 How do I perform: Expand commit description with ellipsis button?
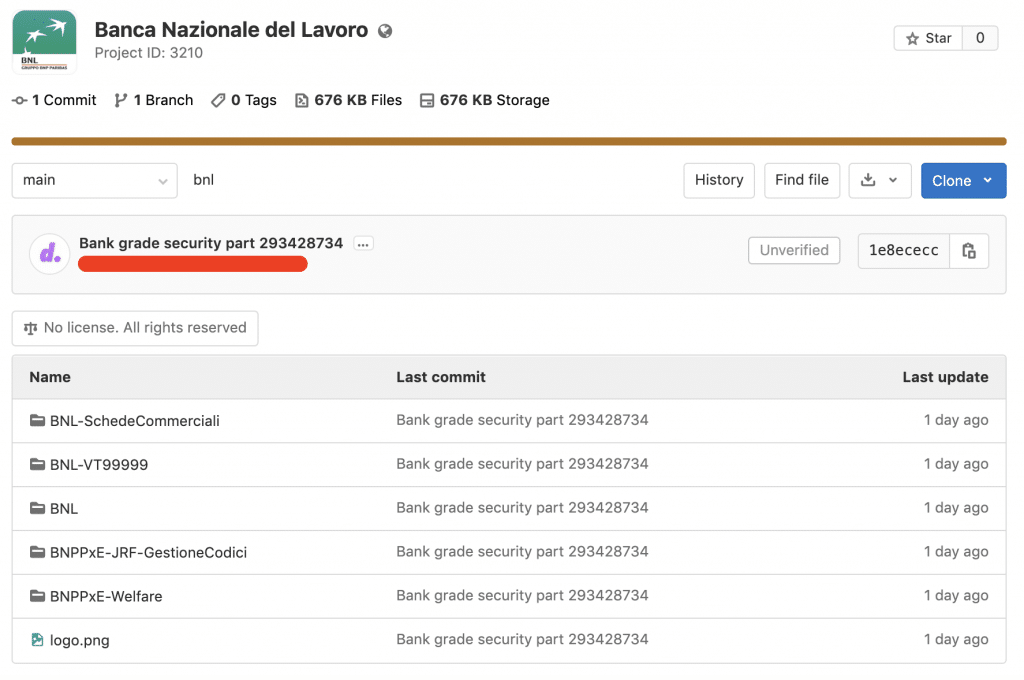(363, 244)
